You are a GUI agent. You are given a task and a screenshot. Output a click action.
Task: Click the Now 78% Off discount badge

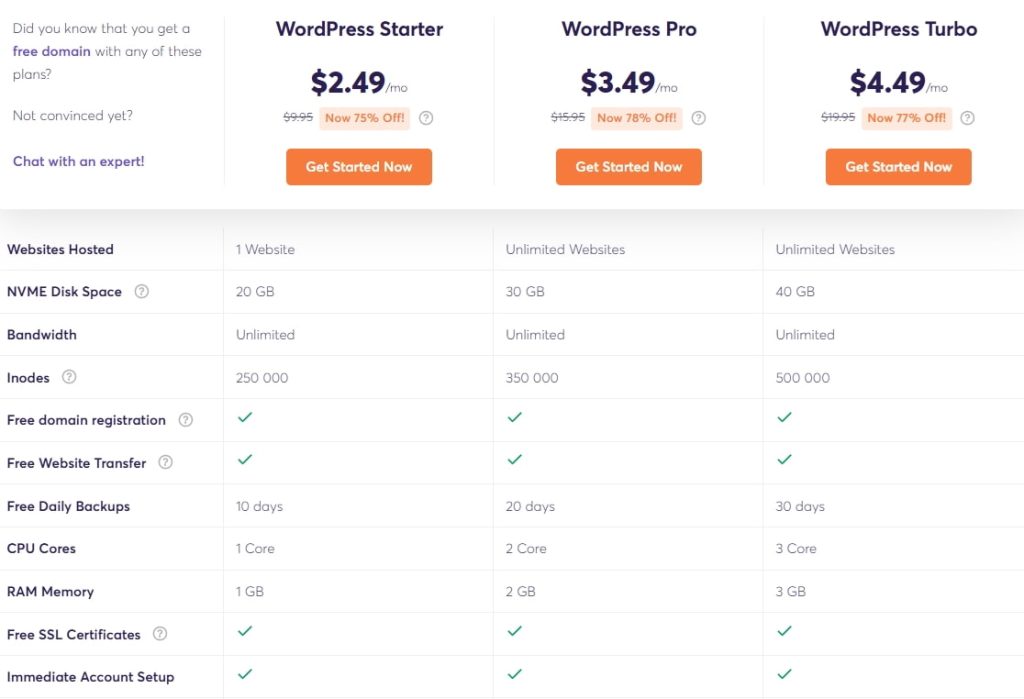(x=637, y=118)
